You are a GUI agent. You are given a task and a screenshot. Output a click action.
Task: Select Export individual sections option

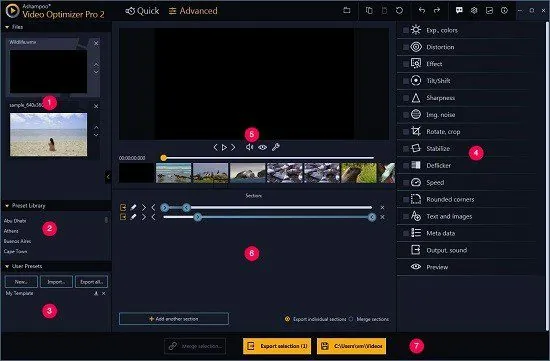click(287, 319)
